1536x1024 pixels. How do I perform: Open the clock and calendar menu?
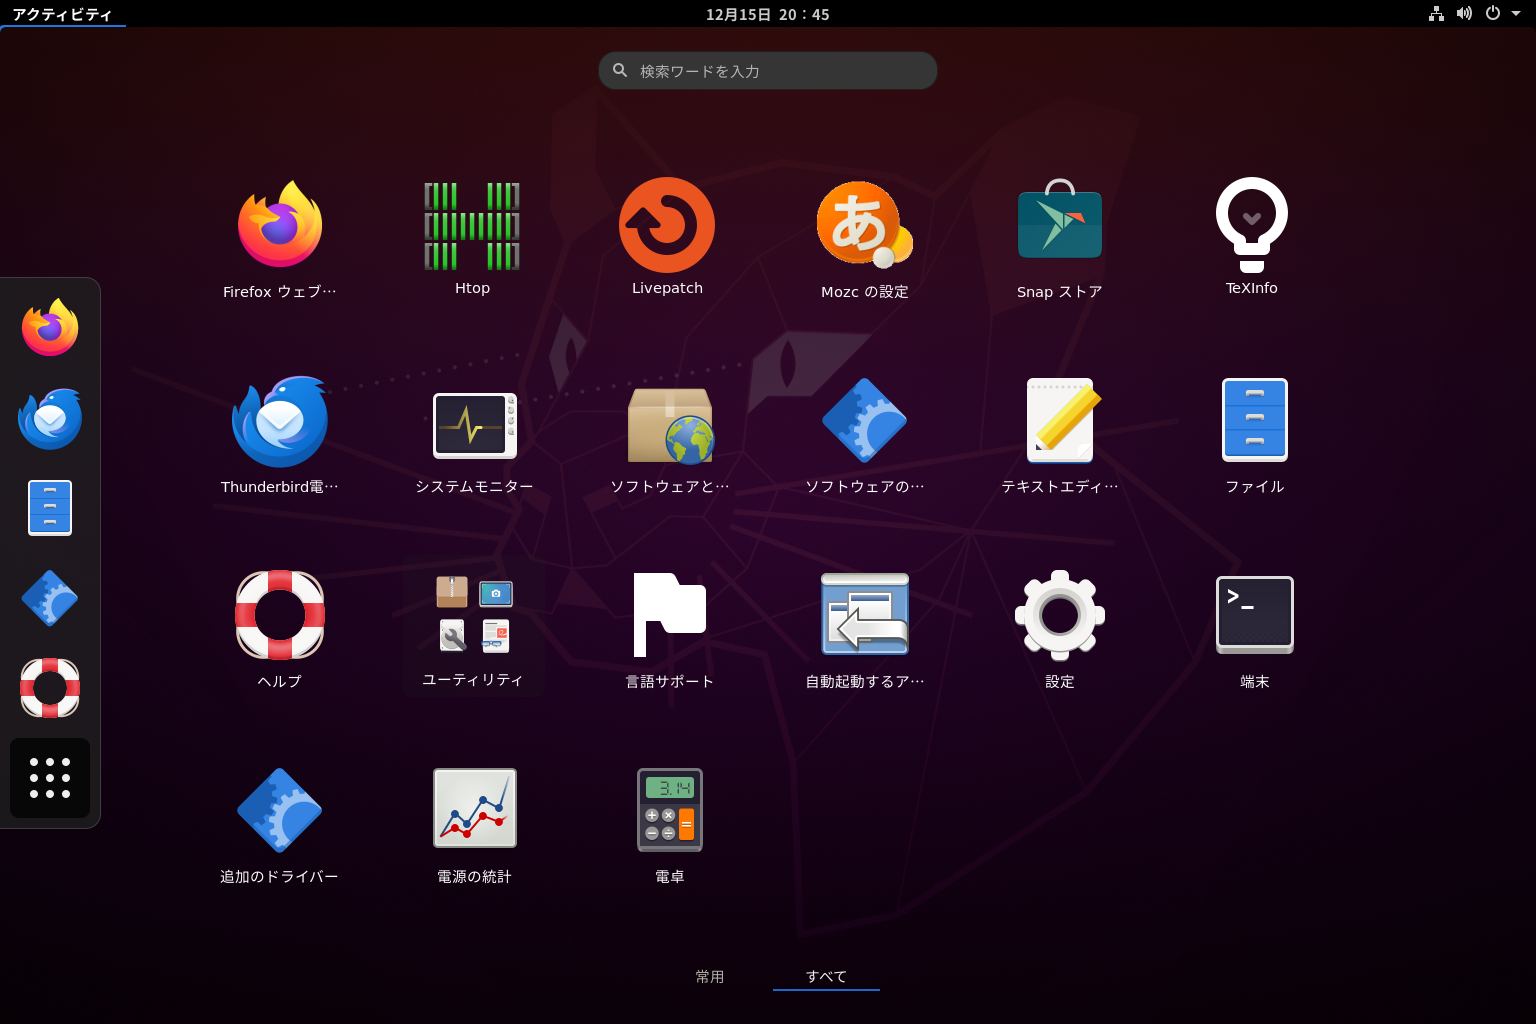(768, 14)
